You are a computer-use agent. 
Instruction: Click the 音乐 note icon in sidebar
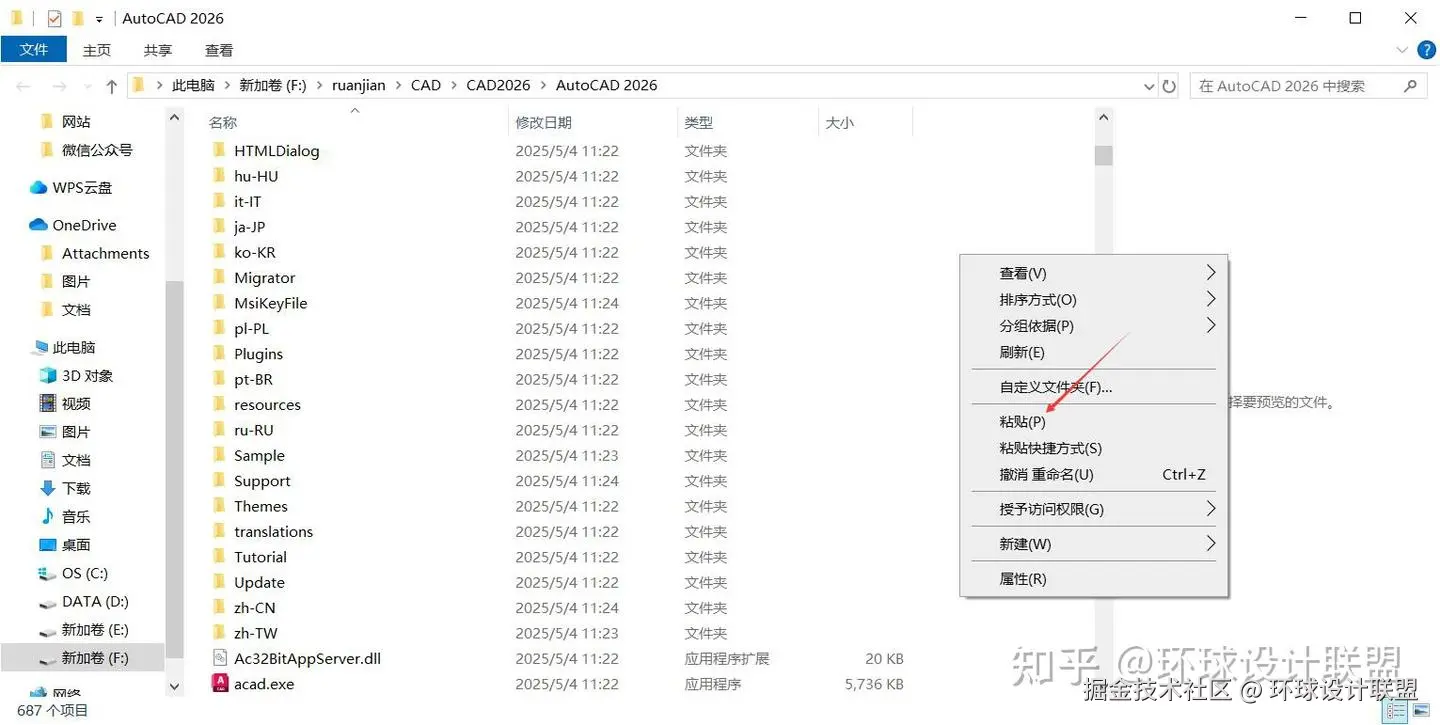coord(47,516)
